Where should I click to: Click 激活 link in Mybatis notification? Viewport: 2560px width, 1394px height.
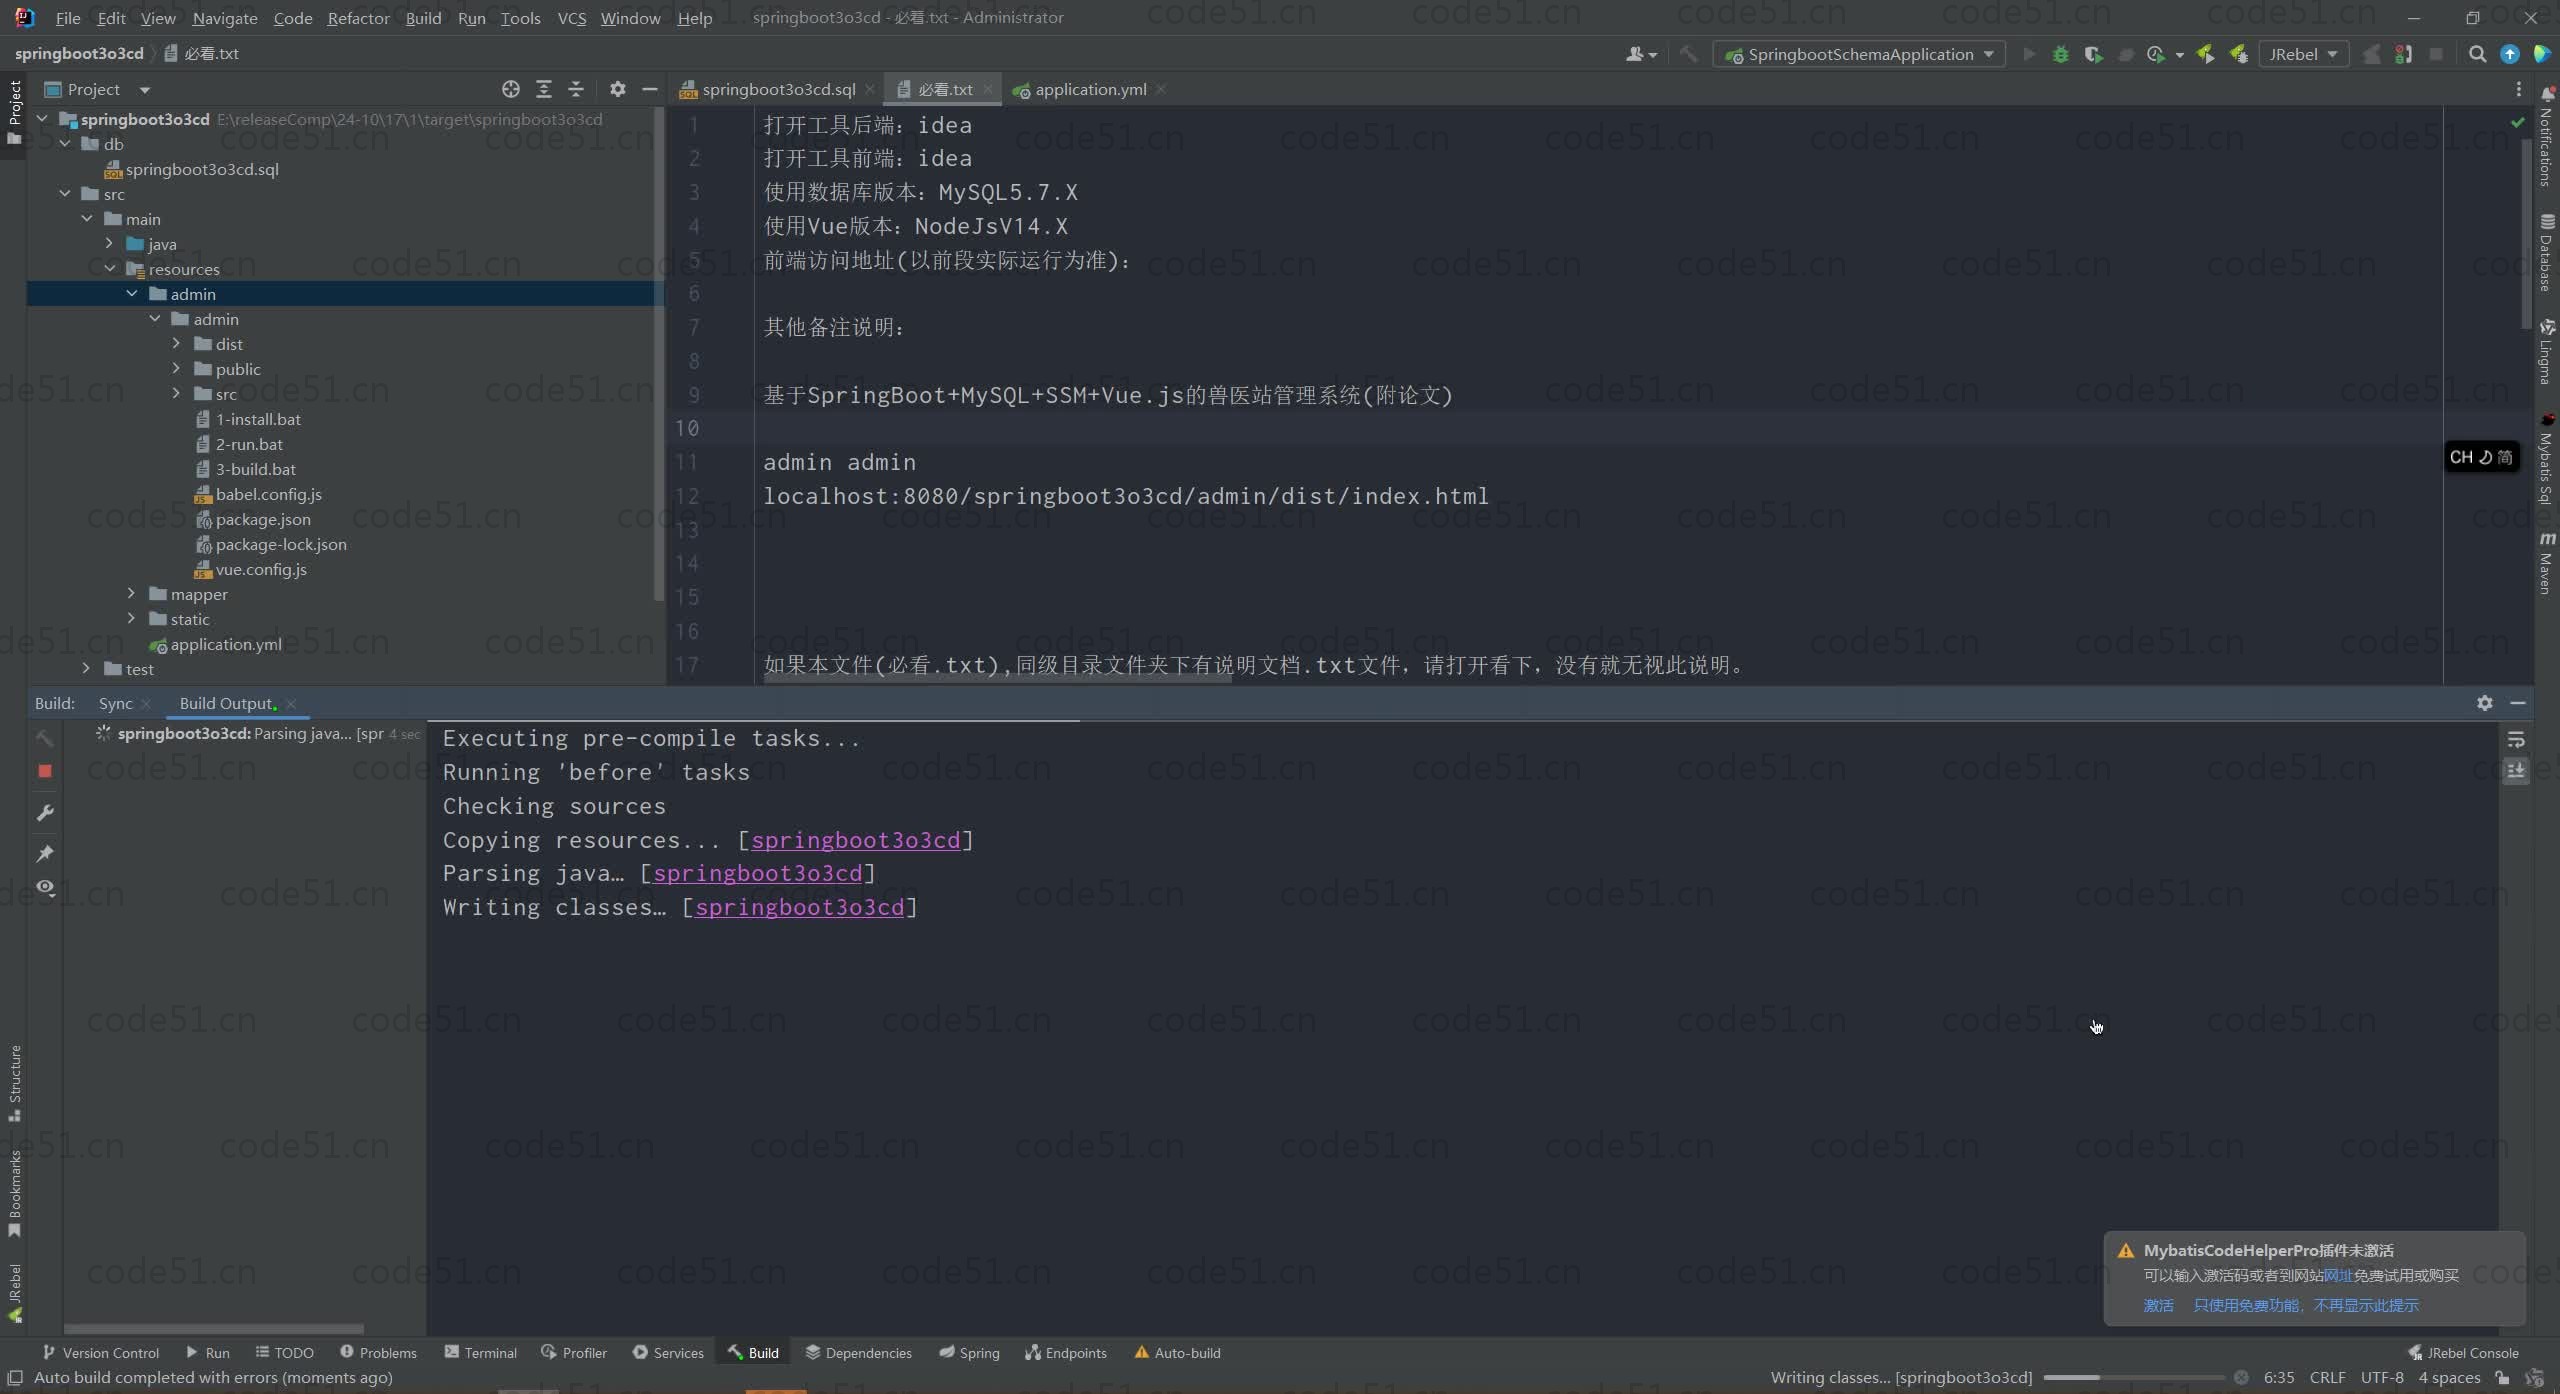(x=2158, y=1305)
